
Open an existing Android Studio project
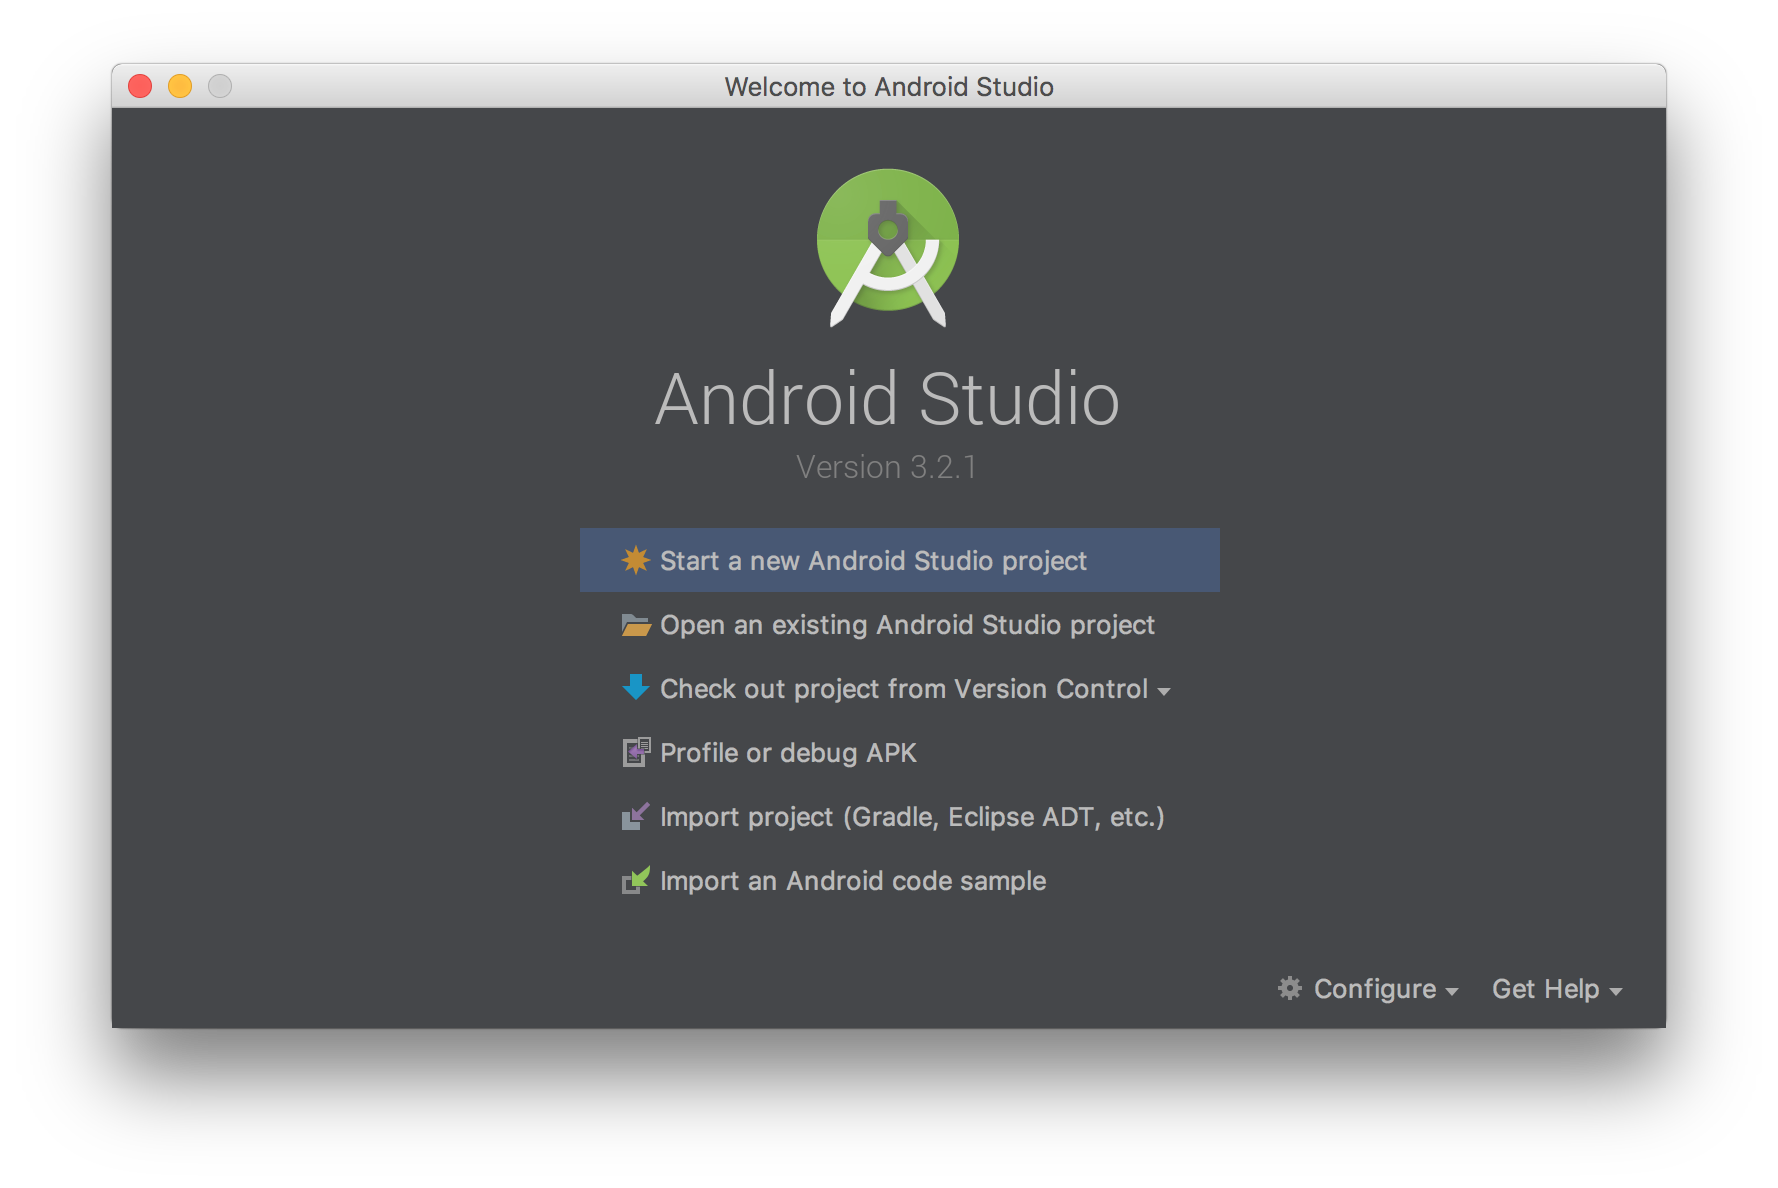click(899, 625)
